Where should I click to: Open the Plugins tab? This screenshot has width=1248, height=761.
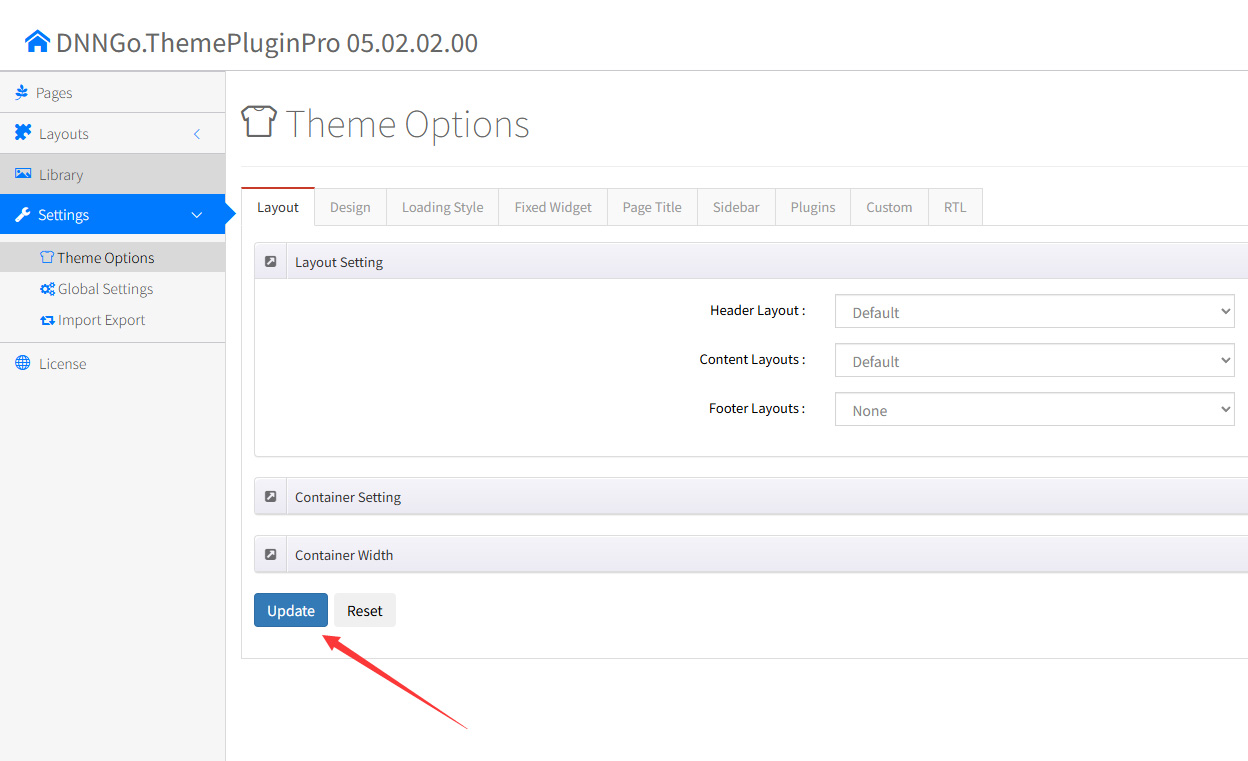click(x=813, y=207)
